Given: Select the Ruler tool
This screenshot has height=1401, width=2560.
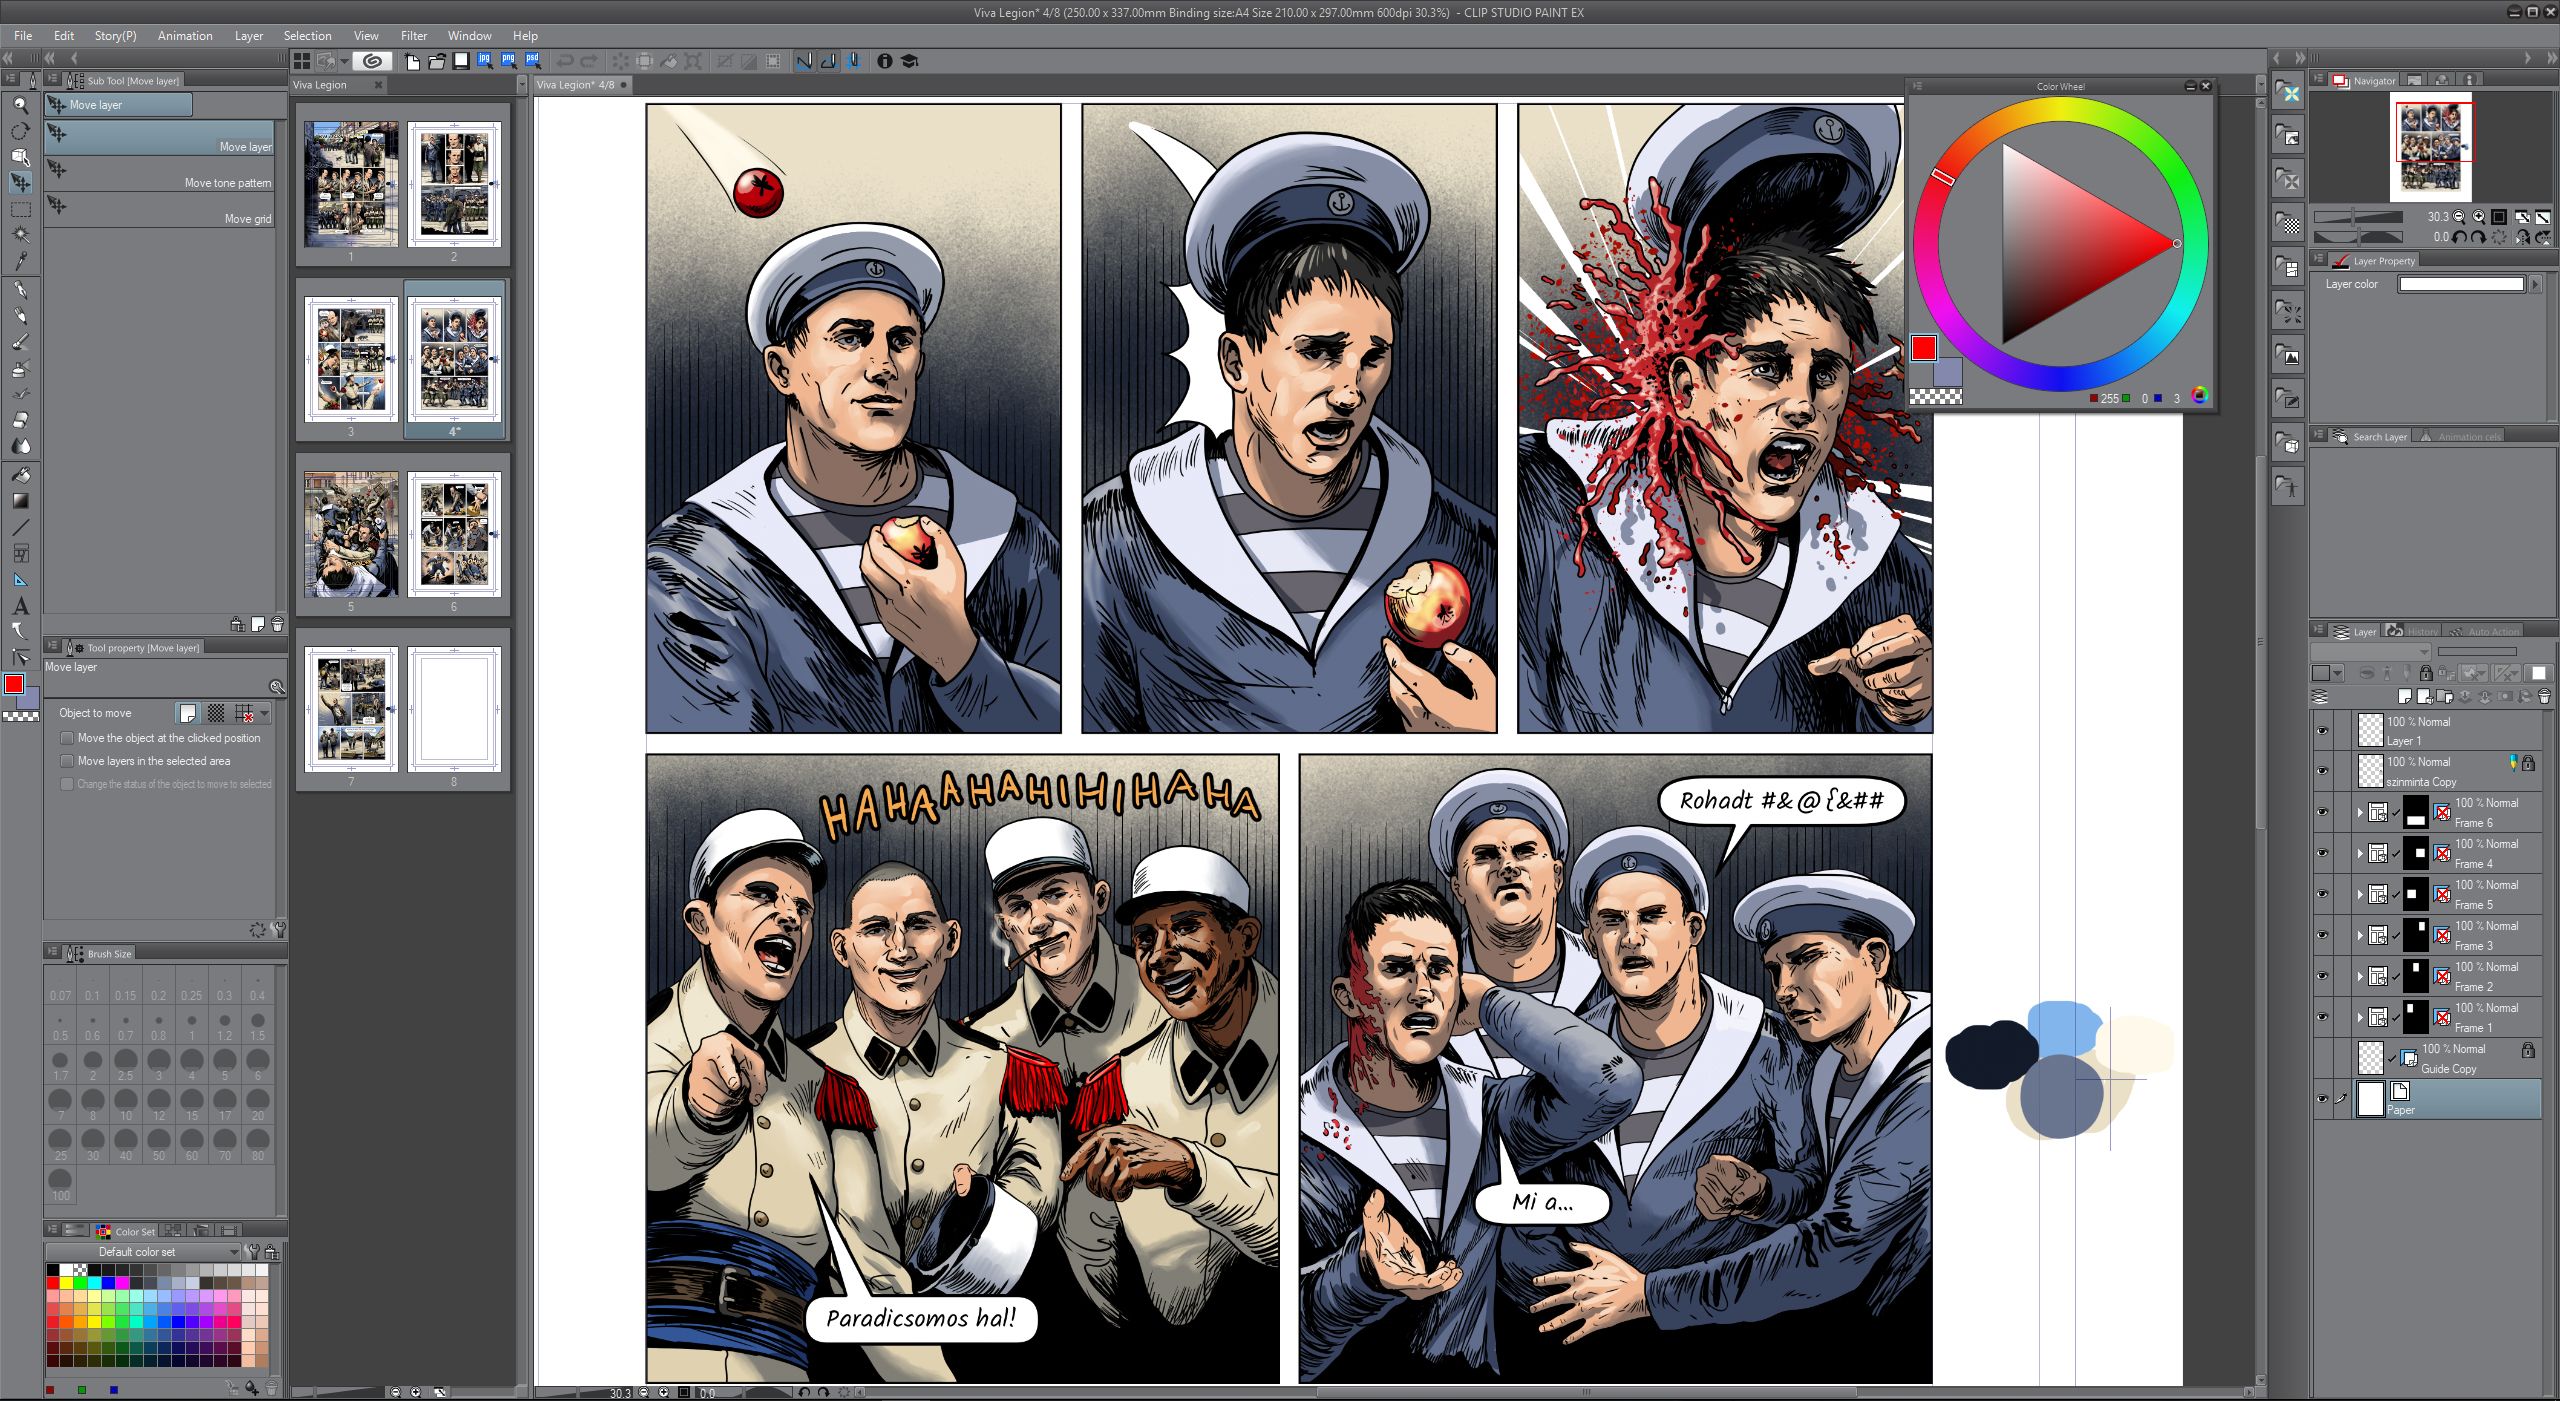Looking at the screenshot, I should tap(20, 579).
